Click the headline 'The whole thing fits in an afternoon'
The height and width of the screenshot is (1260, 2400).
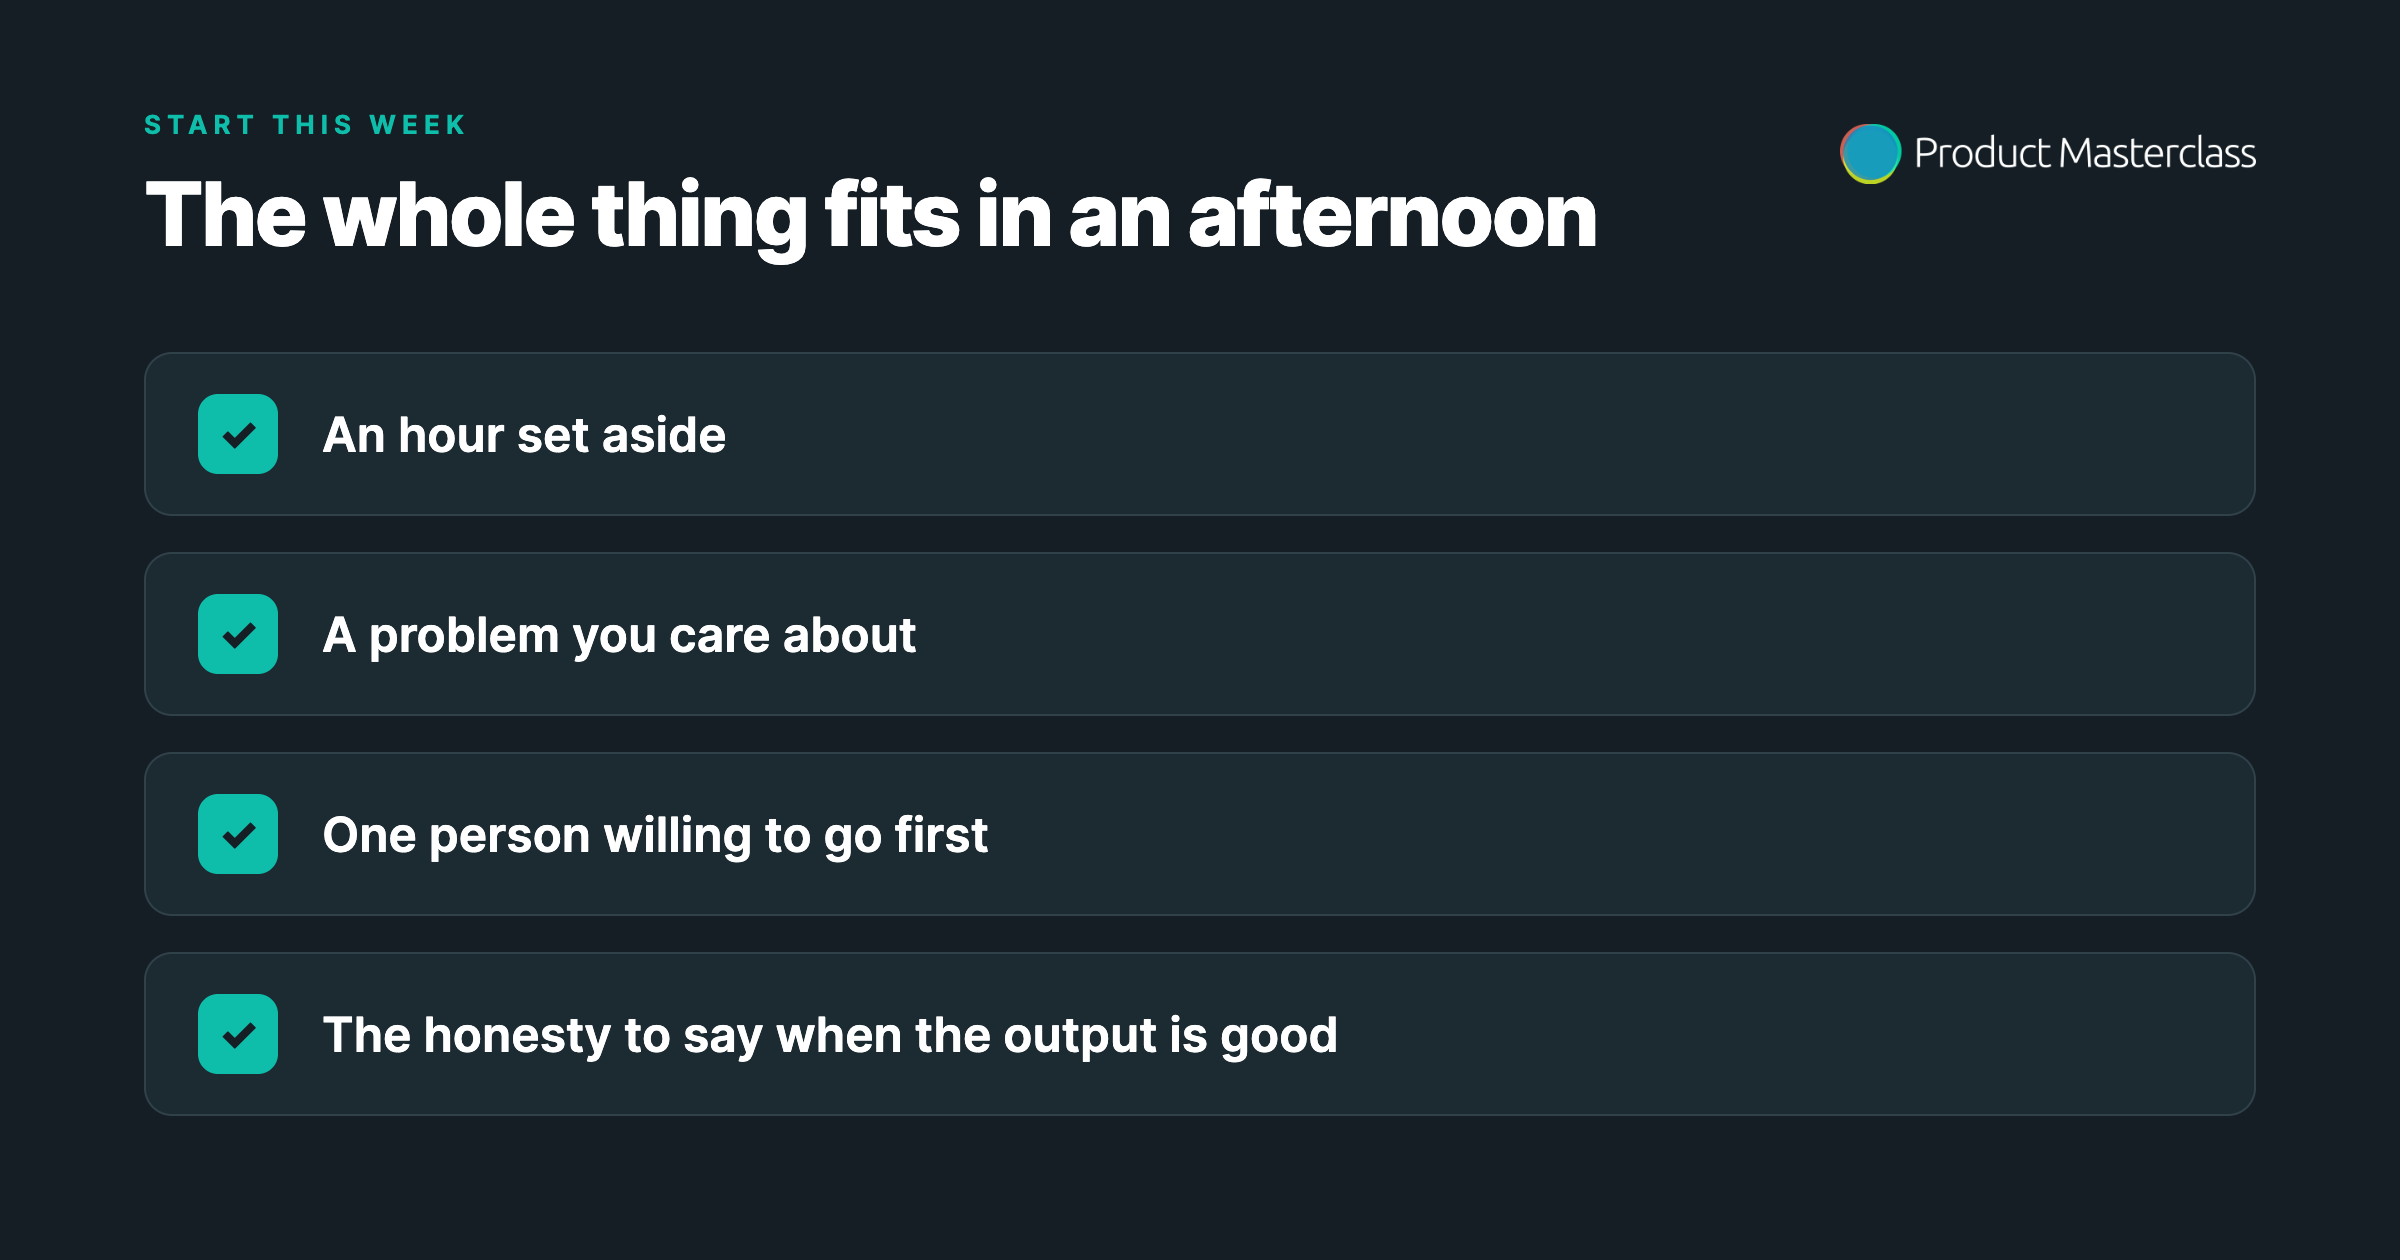click(x=870, y=217)
